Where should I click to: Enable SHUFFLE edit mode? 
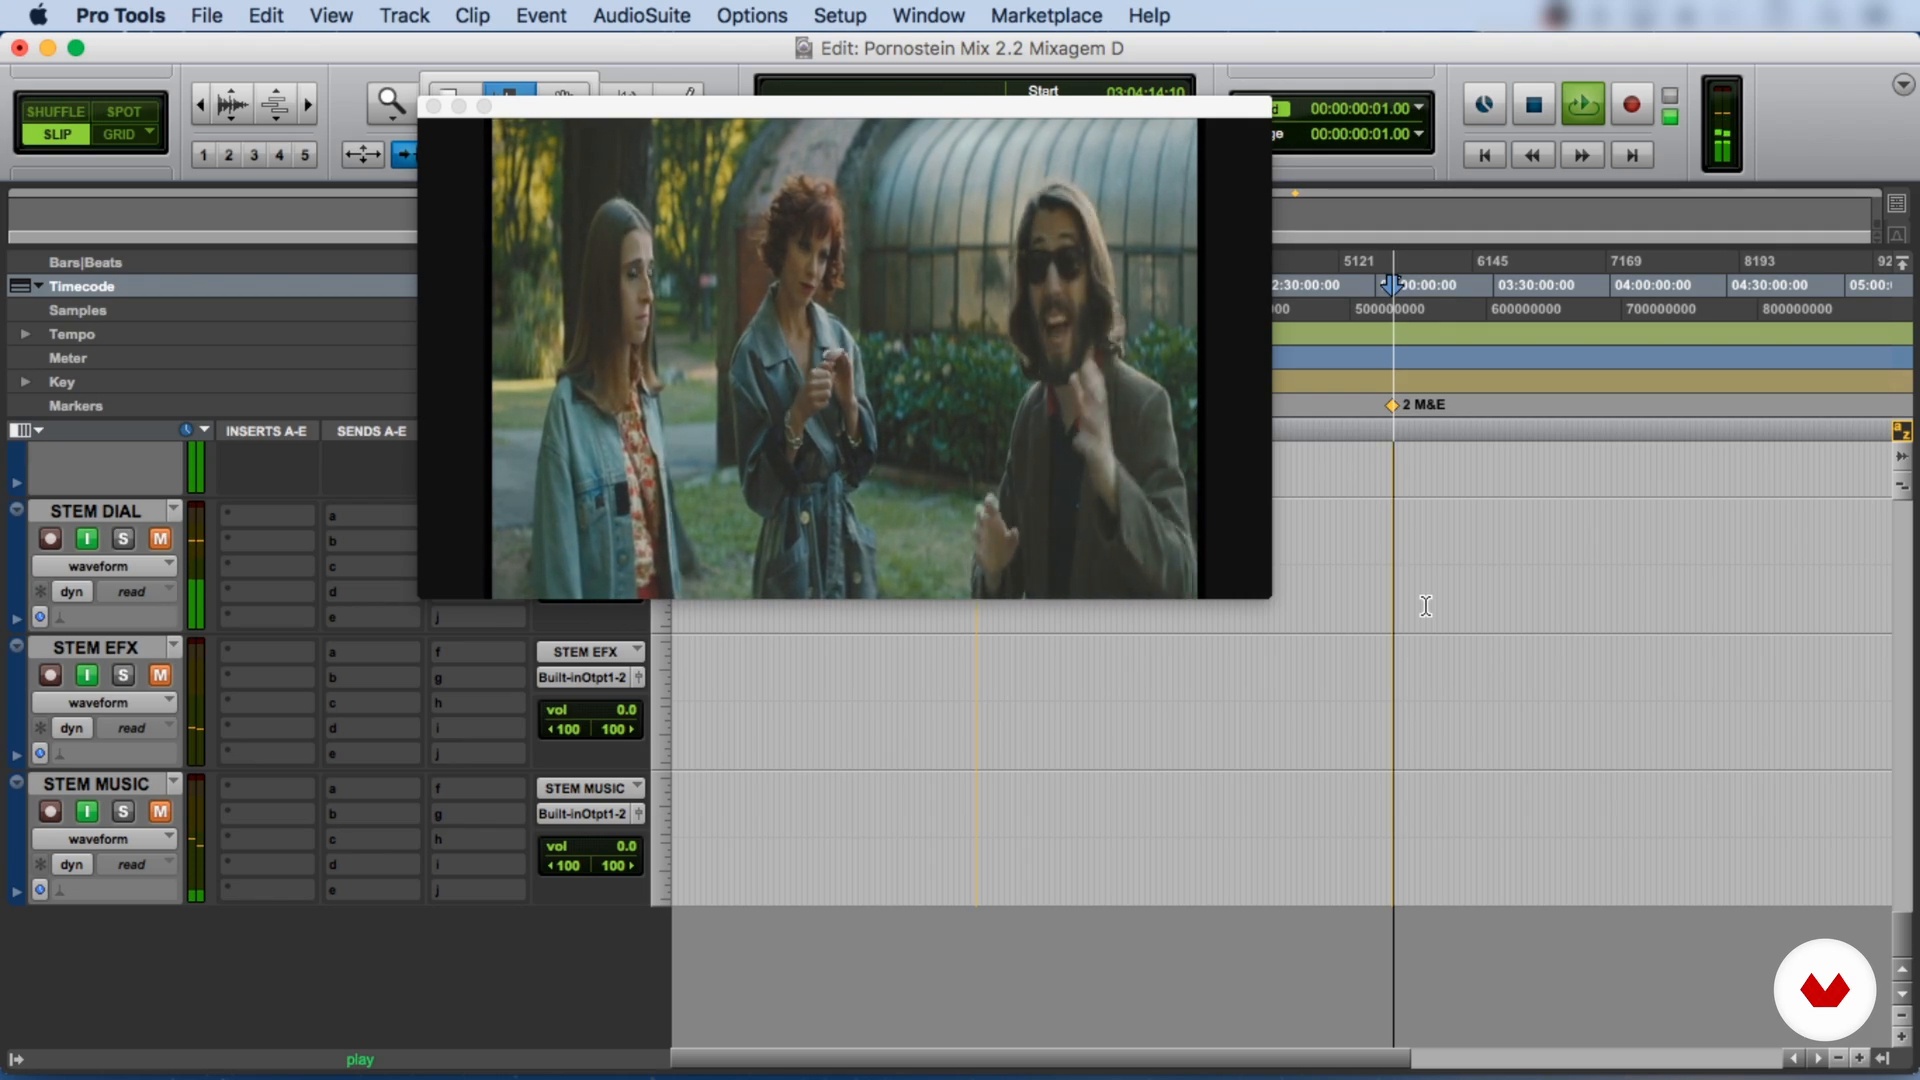[55, 111]
